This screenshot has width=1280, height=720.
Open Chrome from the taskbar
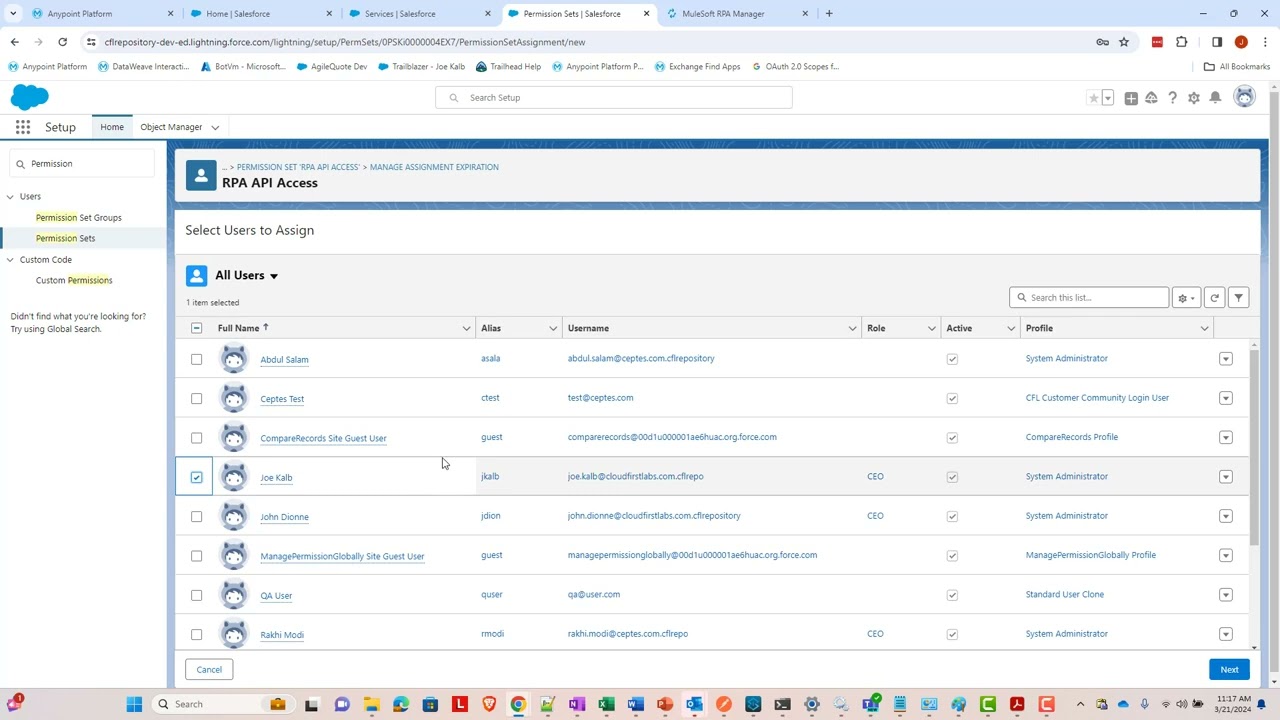[x=518, y=704]
